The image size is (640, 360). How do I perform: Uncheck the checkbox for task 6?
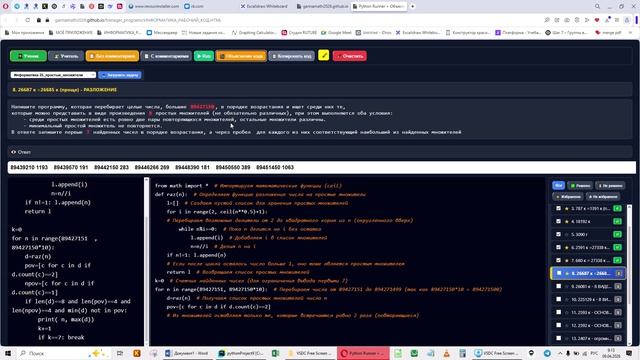(559, 247)
